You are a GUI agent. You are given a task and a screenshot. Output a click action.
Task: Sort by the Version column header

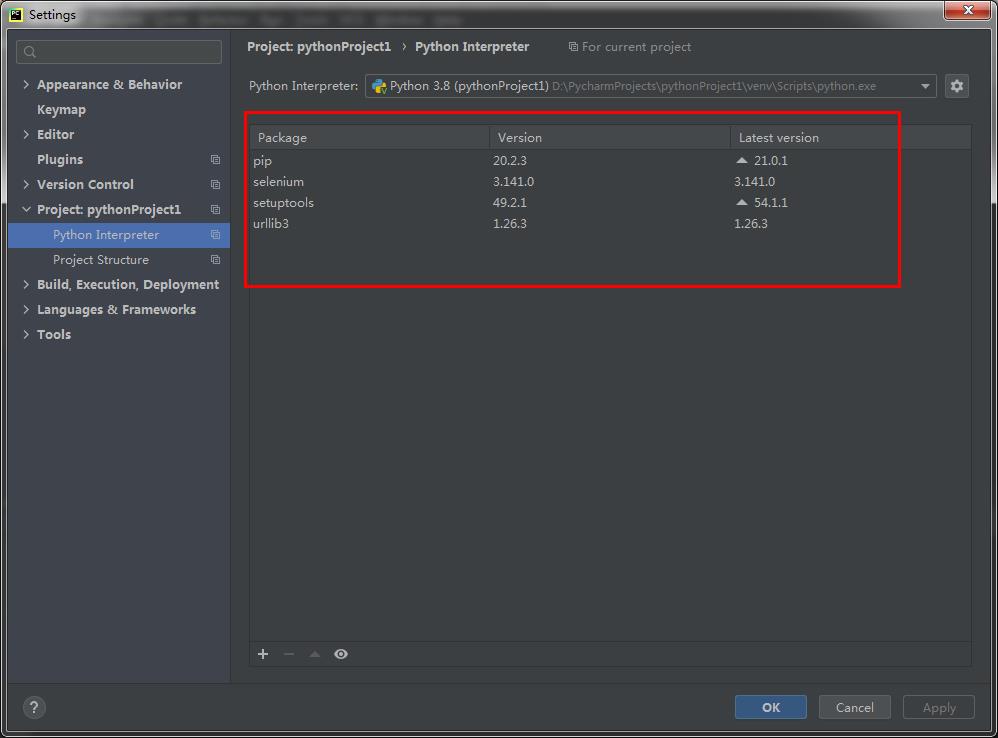[610, 137]
